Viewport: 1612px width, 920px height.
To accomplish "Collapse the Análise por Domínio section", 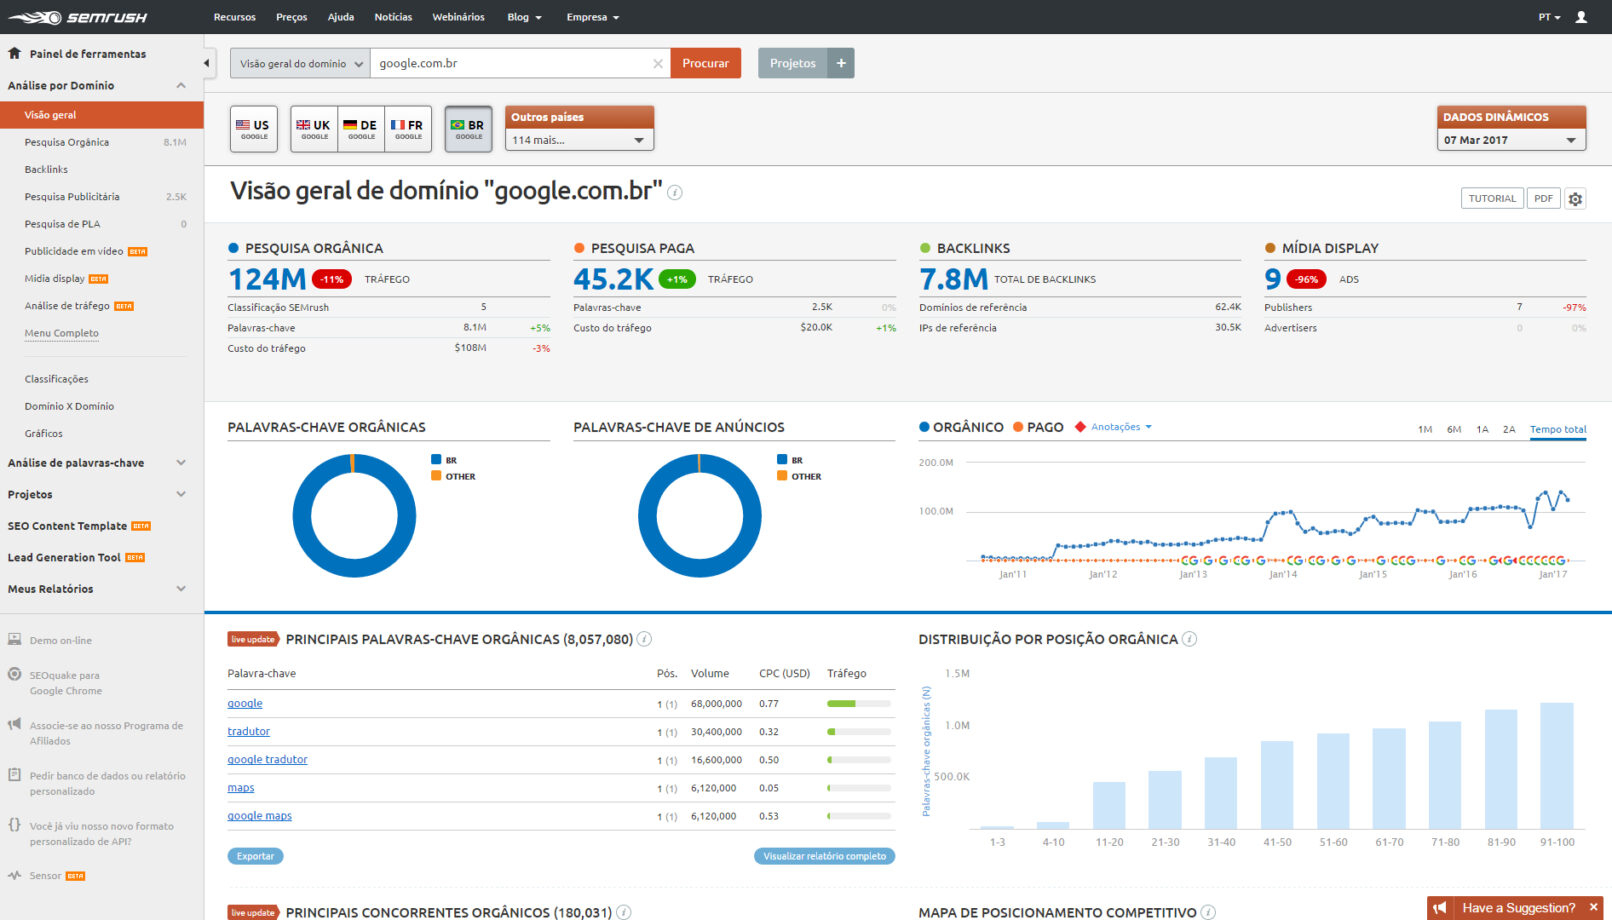I will [x=181, y=85].
